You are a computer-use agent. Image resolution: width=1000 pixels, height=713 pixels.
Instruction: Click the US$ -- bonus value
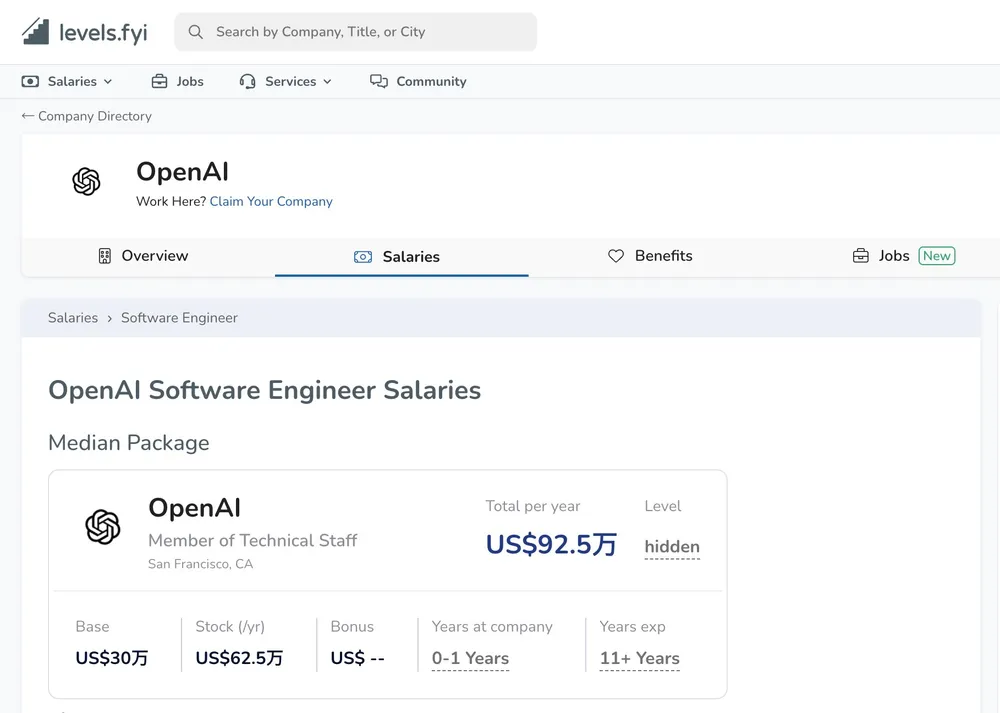click(x=357, y=658)
